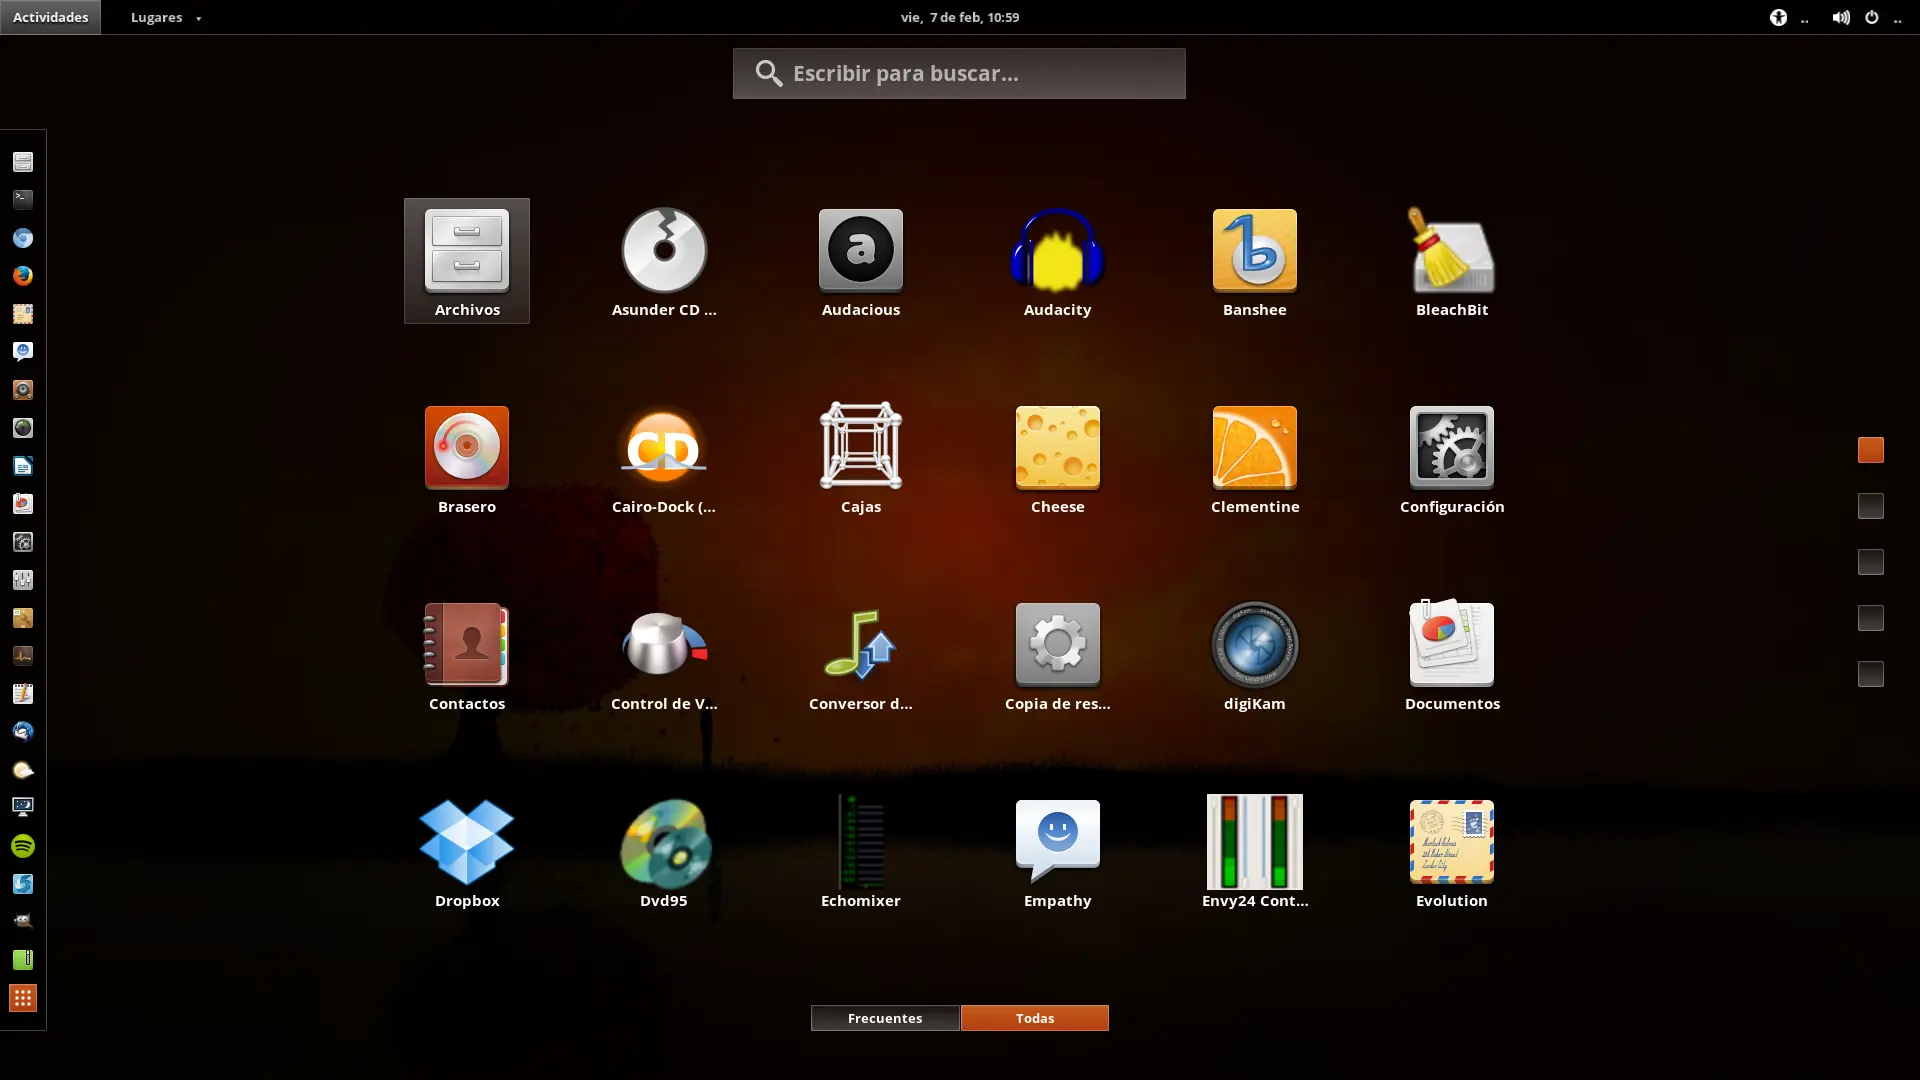
Task: Launch Audacity audio editor
Action: 1058,261
